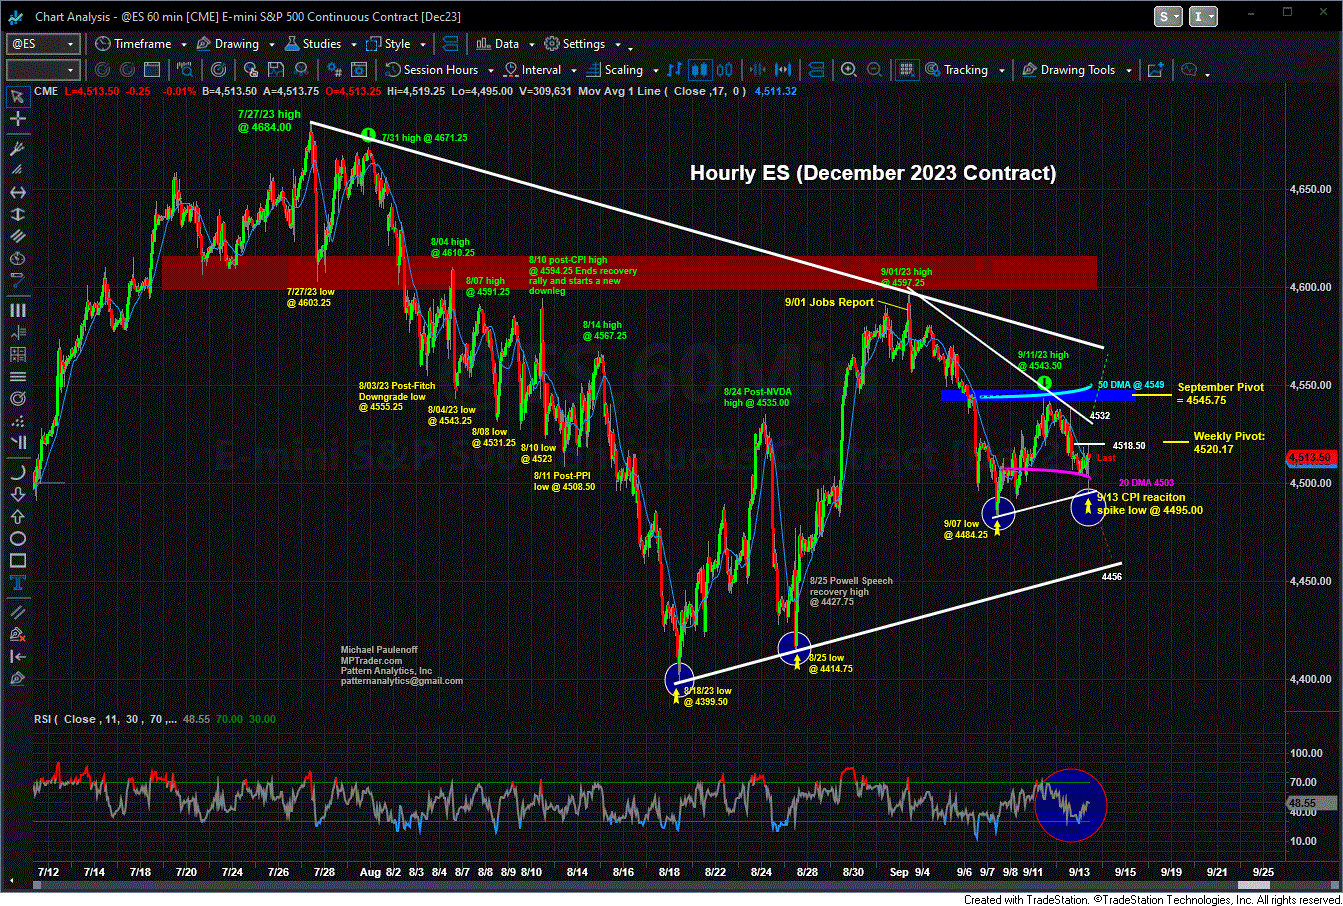Screen dimensions: 1343x906
Task: Expand the Settings dropdown arrow
Action: (618, 45)
